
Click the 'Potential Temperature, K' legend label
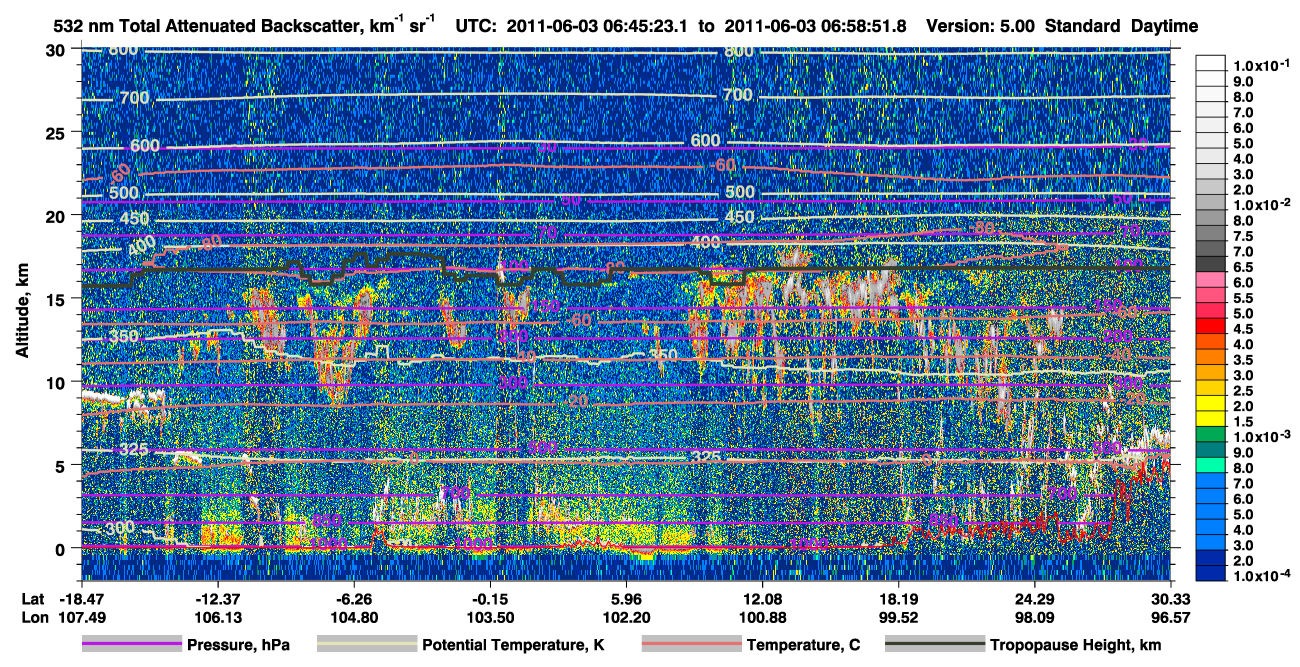coord(513,645)
